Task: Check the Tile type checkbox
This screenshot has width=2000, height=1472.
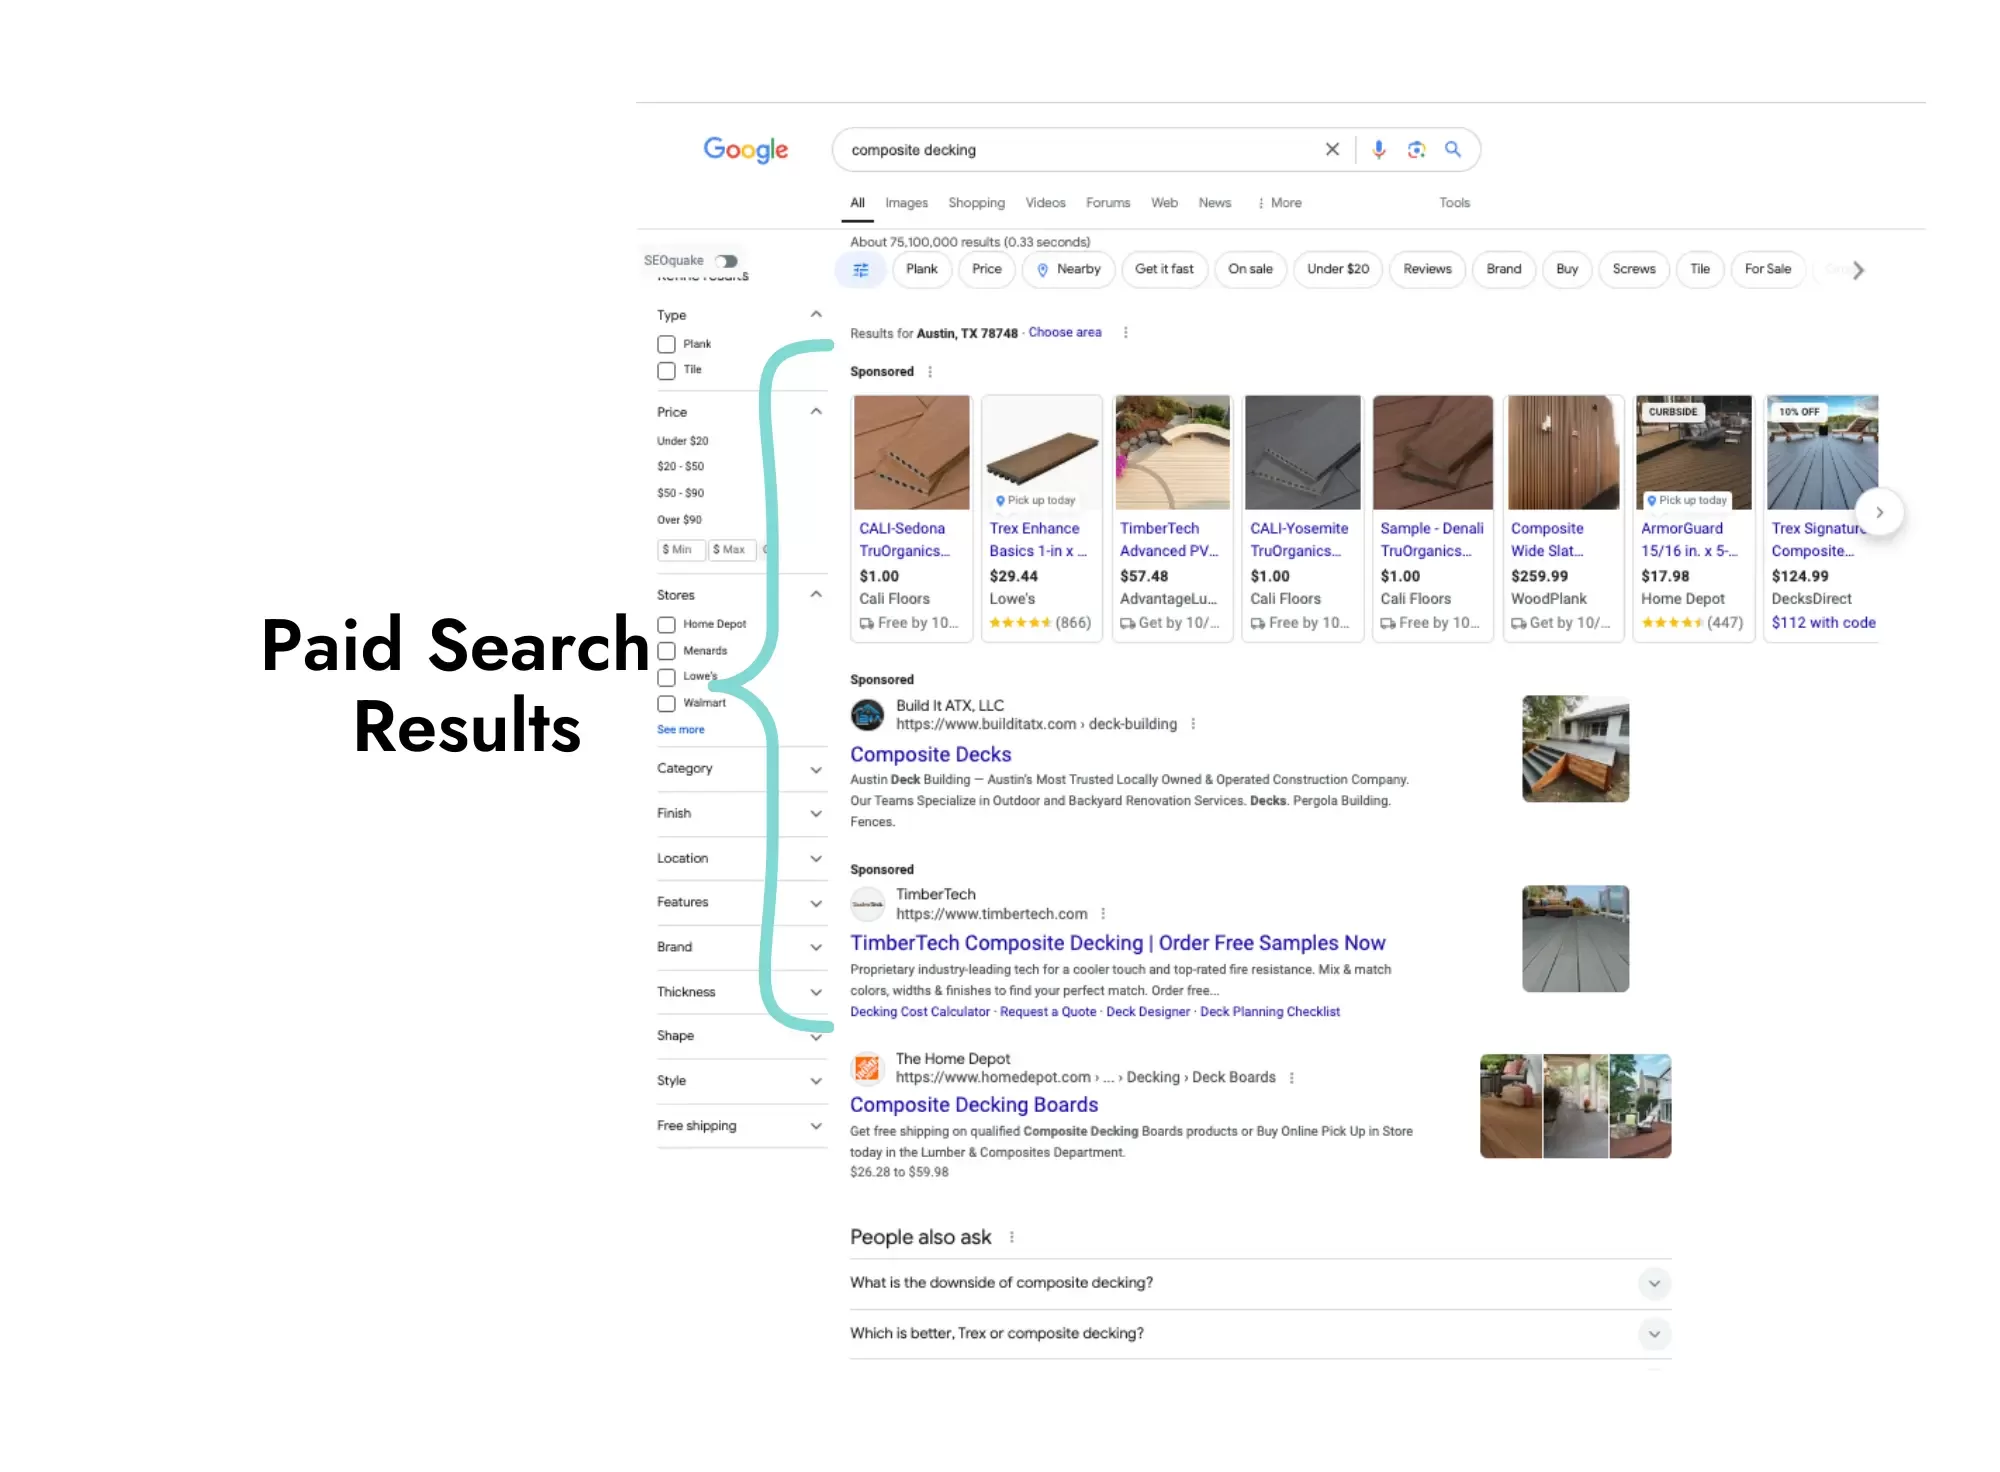Action: click(666, 371)
